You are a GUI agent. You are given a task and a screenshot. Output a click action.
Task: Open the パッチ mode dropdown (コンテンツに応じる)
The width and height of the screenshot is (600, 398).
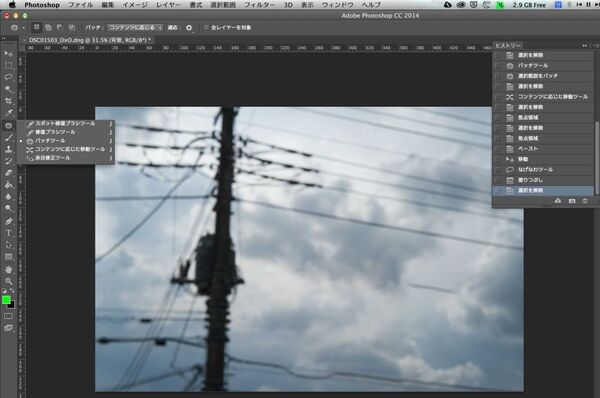[135, 28]
